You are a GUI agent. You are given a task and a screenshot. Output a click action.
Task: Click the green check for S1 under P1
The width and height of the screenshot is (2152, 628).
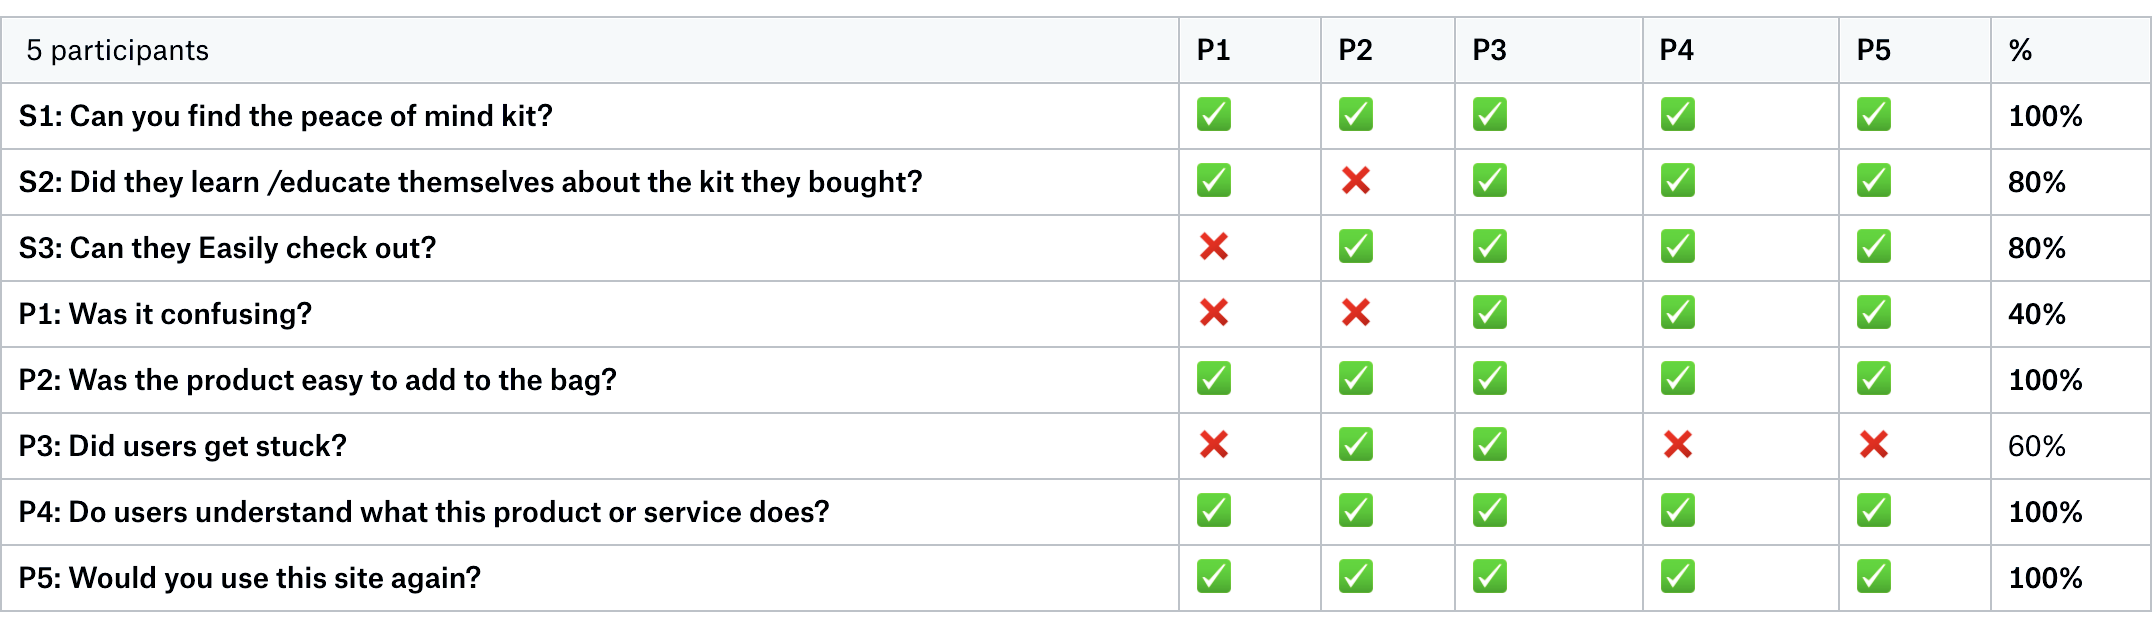pos(1213,115)
